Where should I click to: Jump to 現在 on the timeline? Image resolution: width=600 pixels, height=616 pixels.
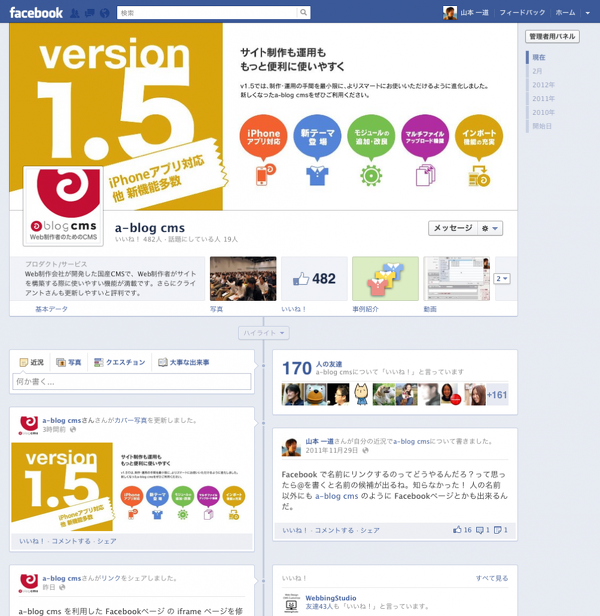(x=539, y=57)
